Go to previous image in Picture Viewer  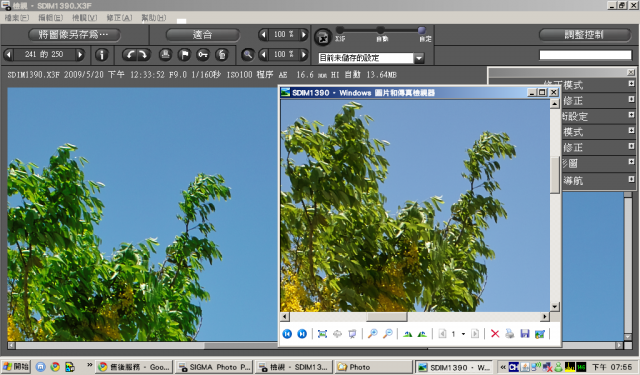(287, 334)
